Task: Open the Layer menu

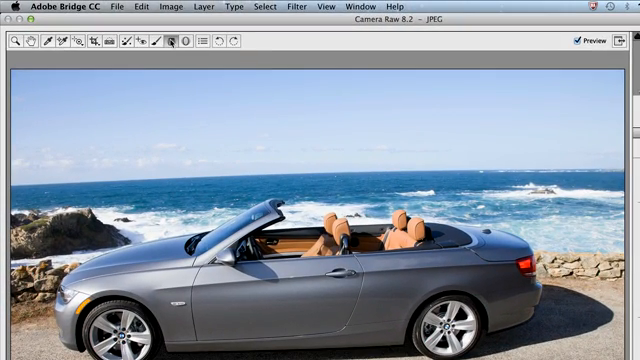Action: click(x=204, y=7)
